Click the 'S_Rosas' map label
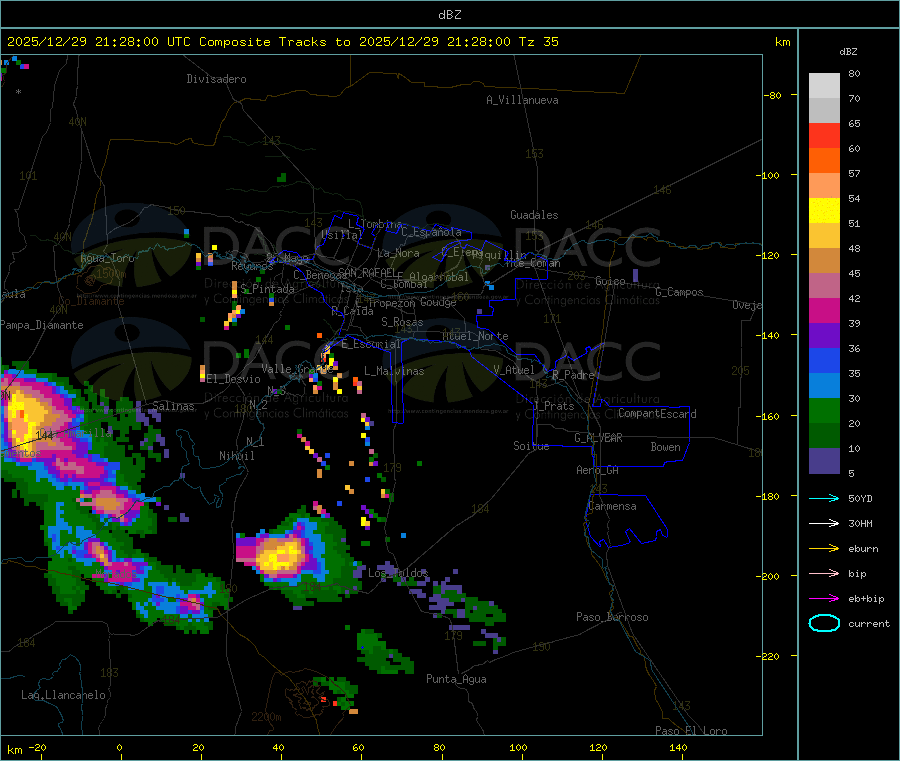 (402, 322)
